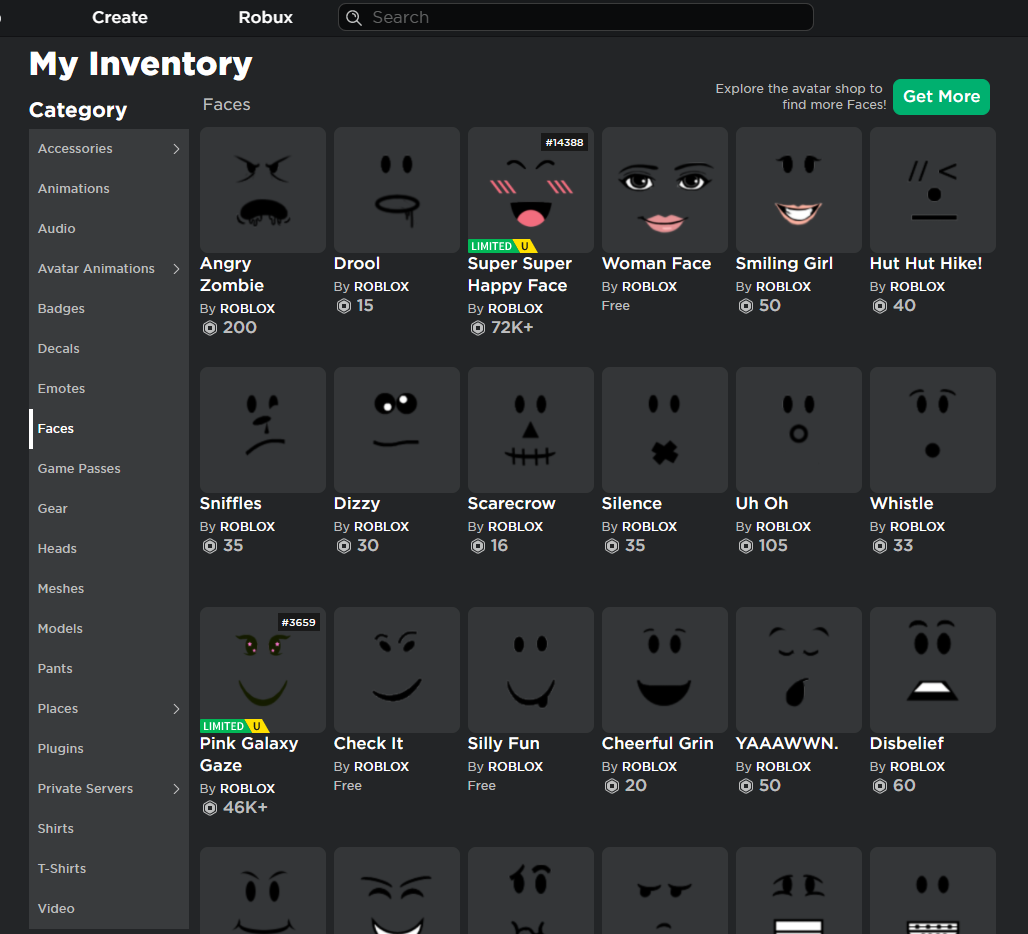Viewport: 1028px width, 934px height.
Task: Go to the Robux tab
Action: 266,18
